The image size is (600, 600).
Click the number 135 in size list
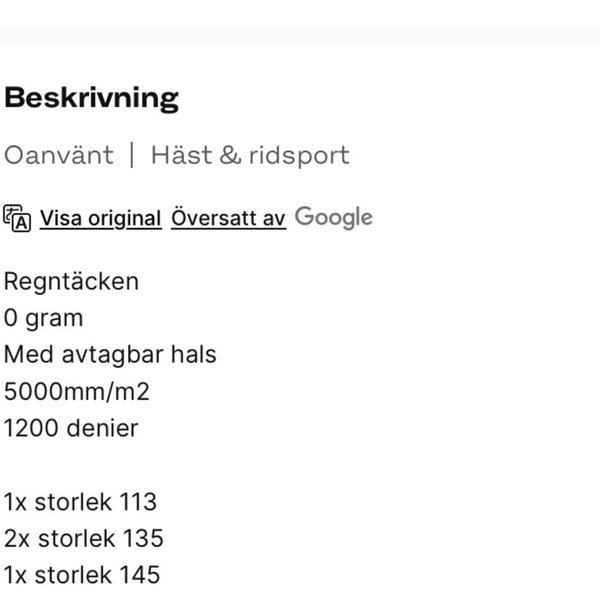click(143, 539)
